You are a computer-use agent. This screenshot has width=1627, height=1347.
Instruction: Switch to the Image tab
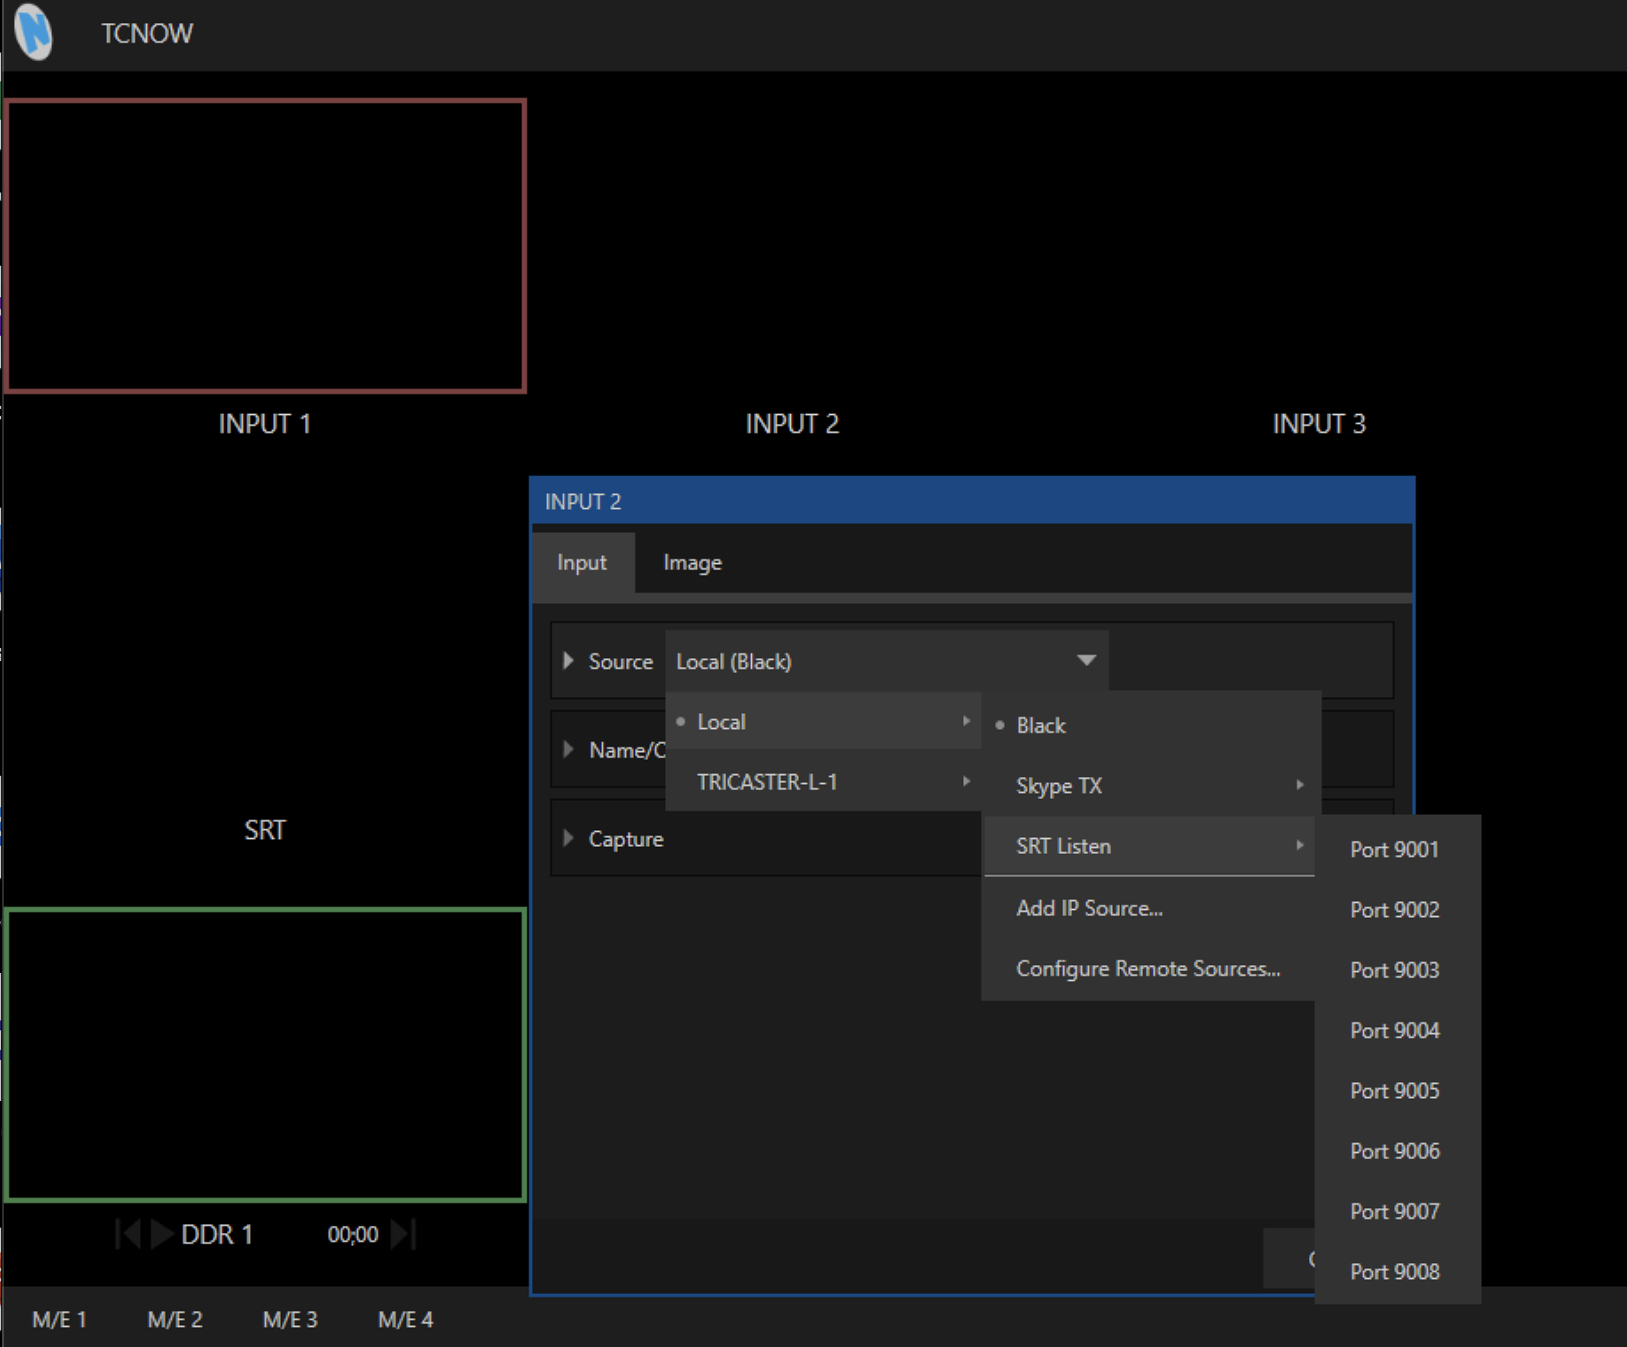tap(692, 562)
